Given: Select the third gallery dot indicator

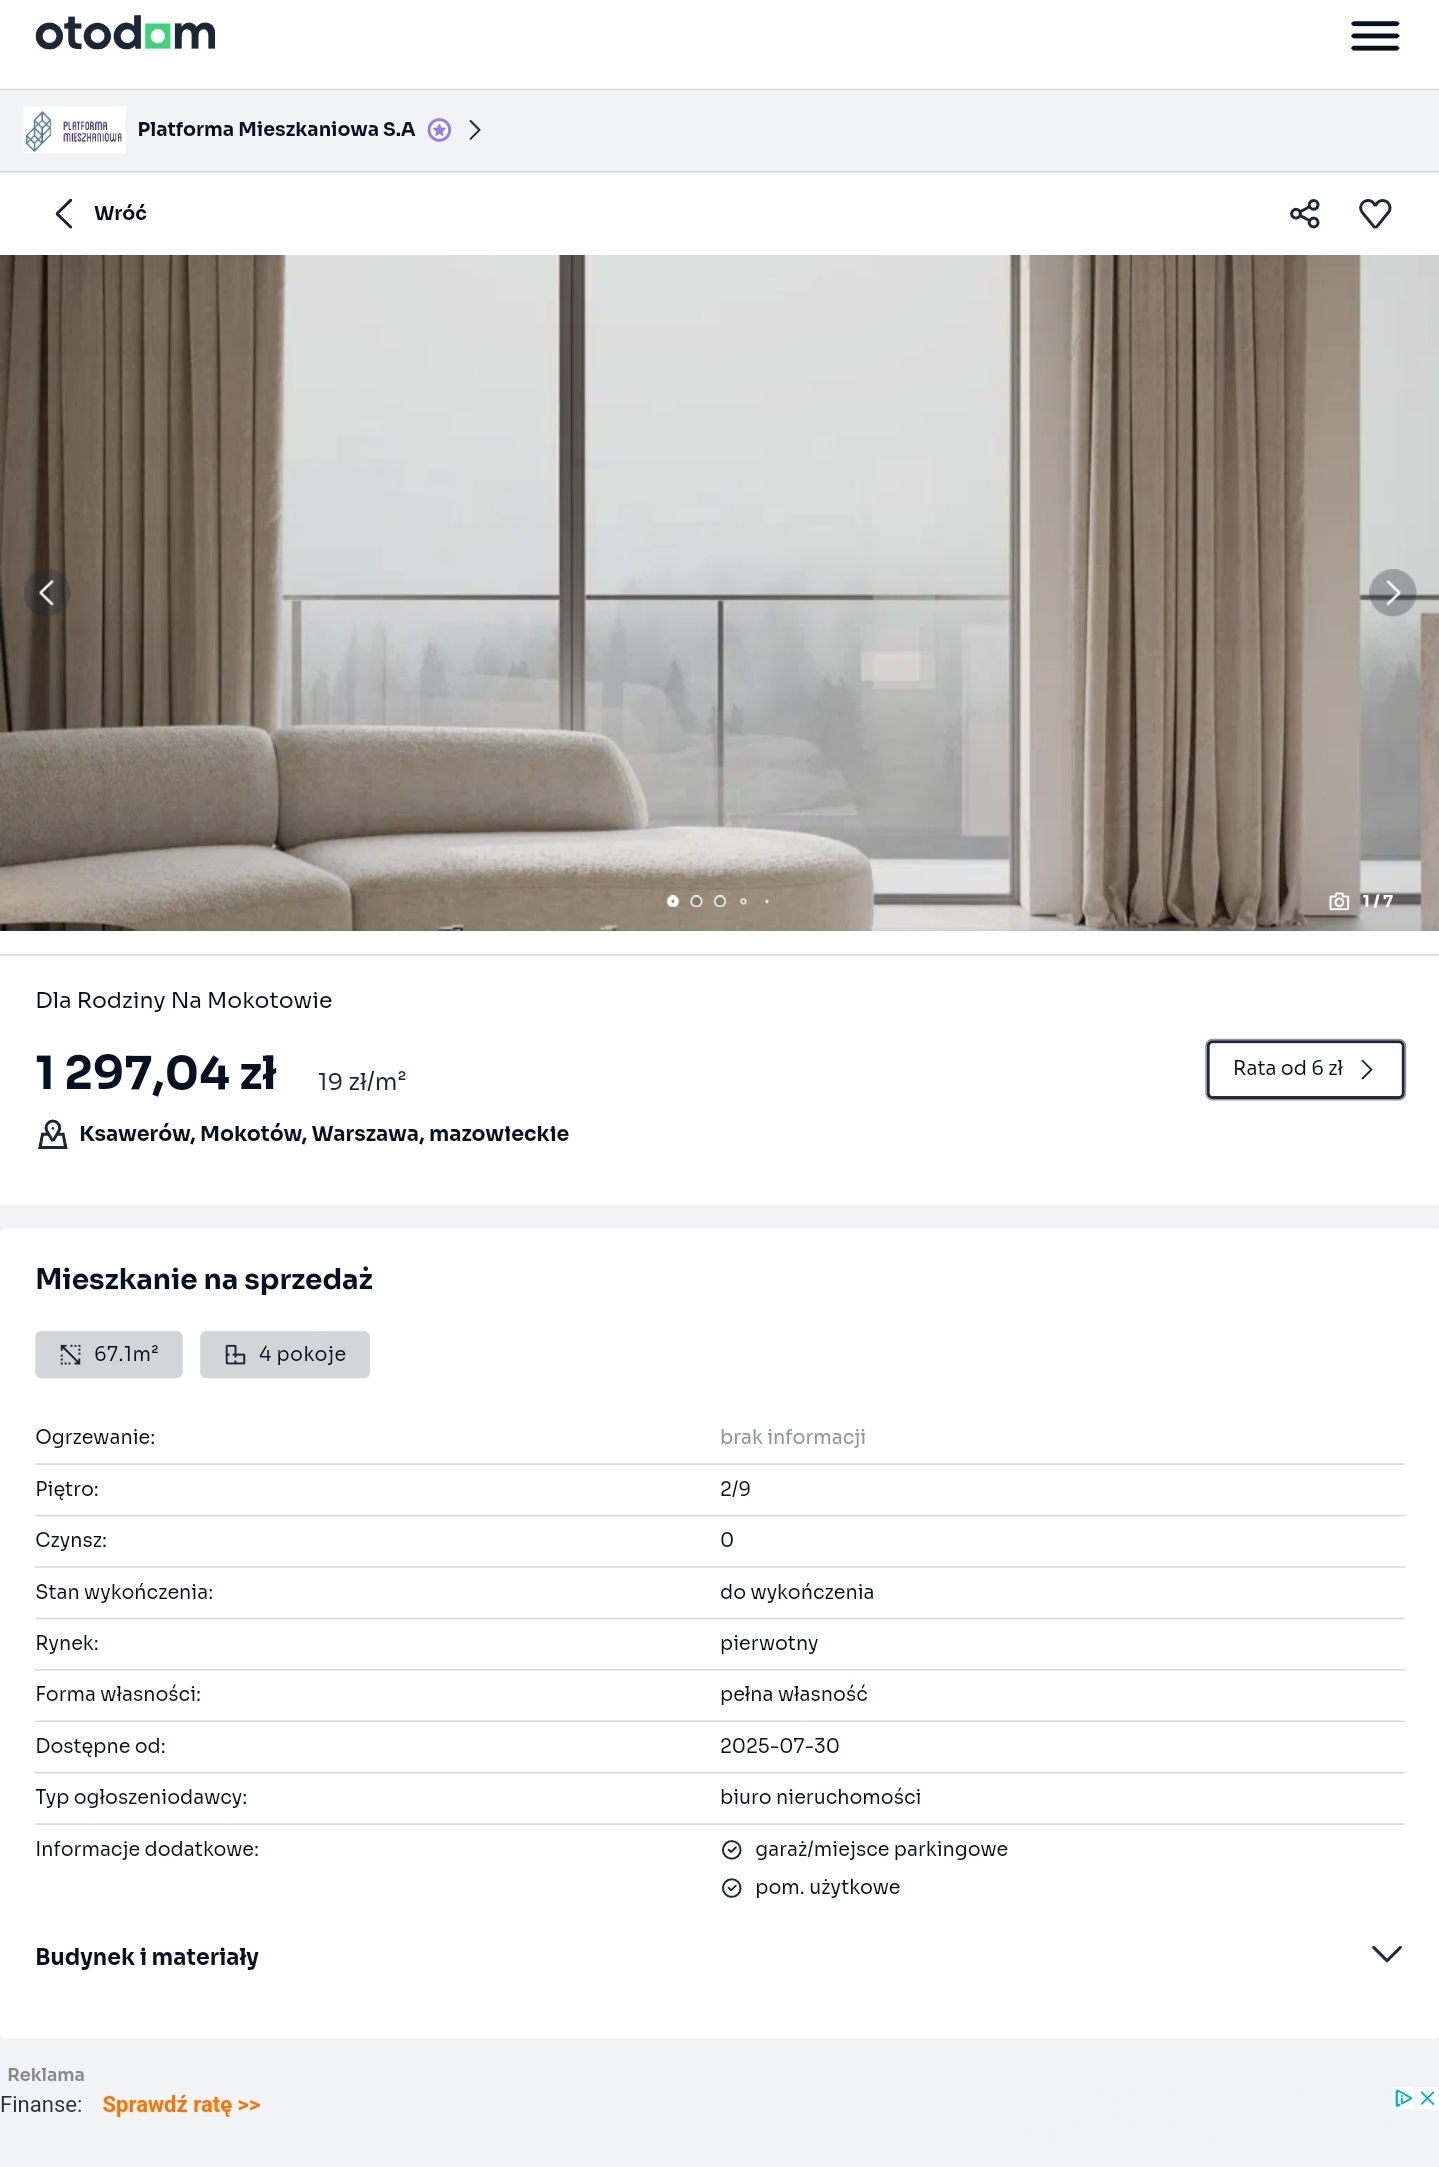Looking at the screenshot, I should (x=719, y=901).
